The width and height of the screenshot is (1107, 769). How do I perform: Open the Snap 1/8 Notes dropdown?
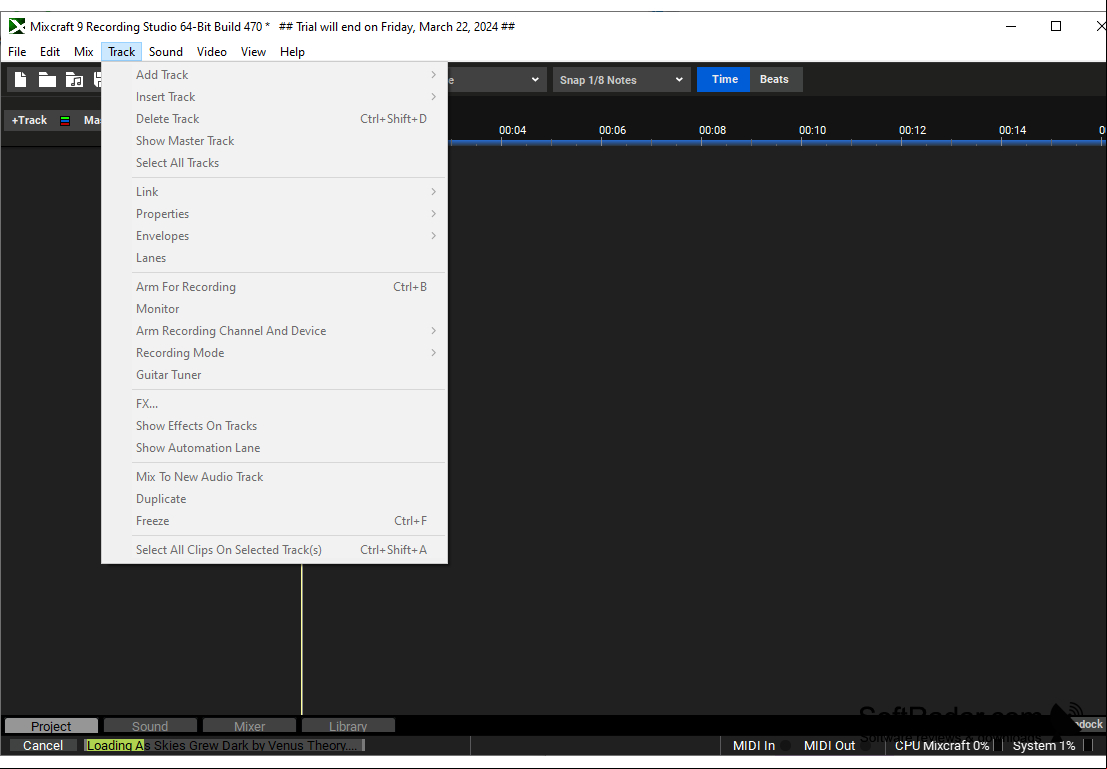621,80
